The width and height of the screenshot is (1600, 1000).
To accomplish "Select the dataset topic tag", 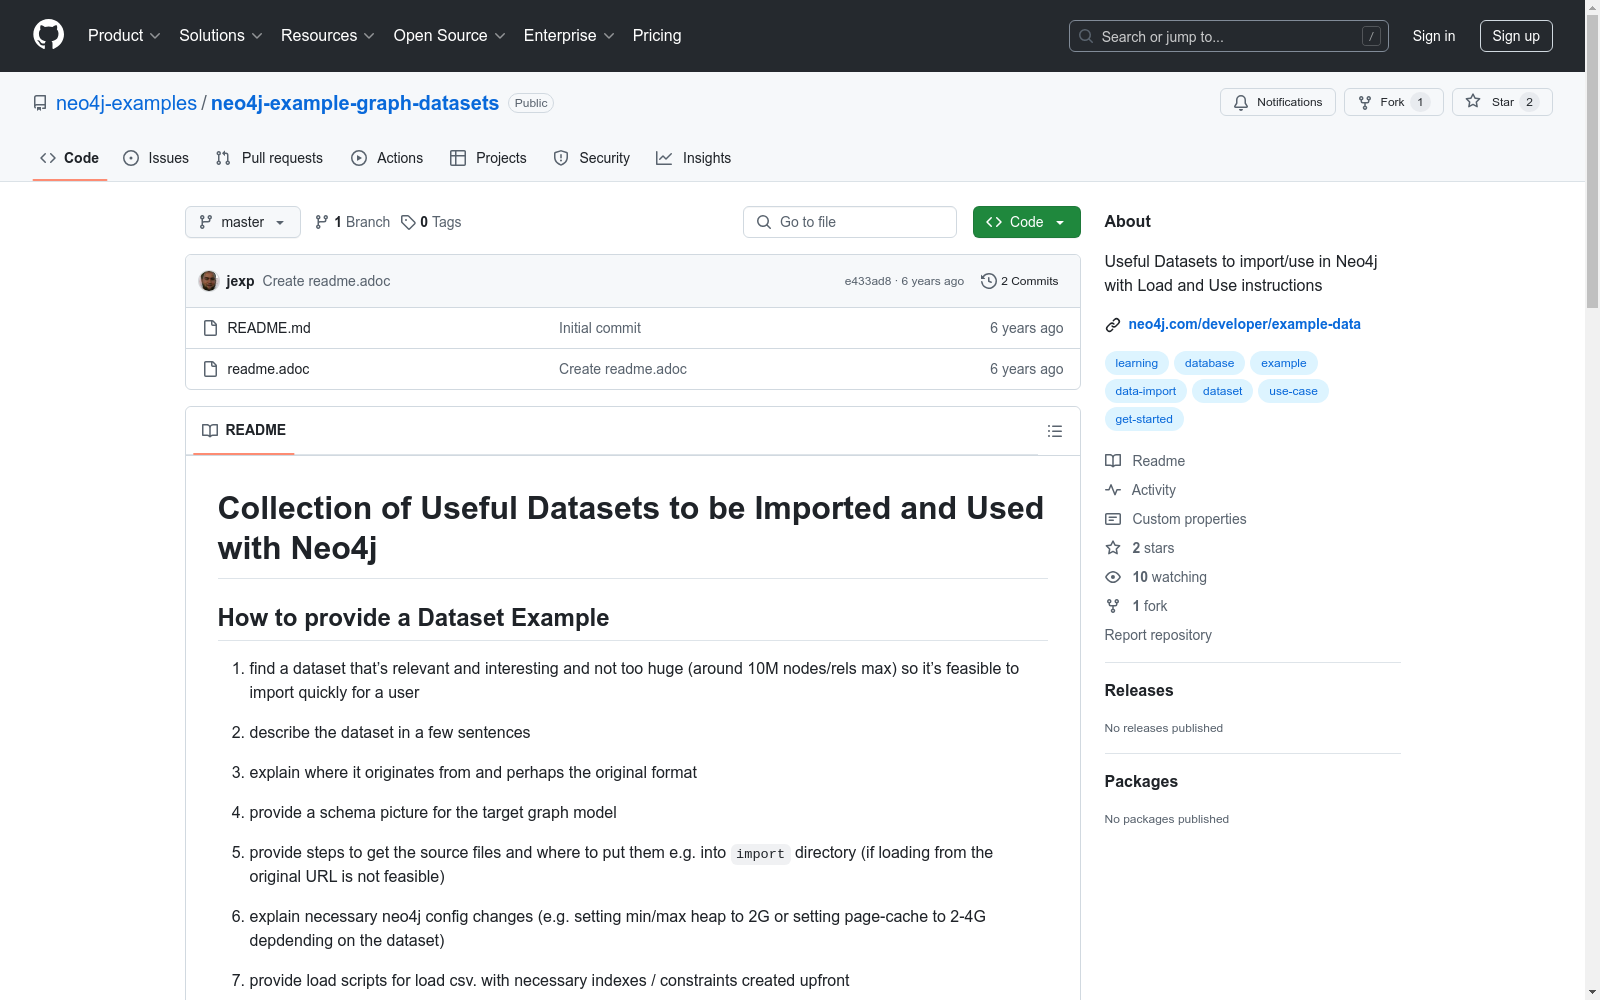I will tap(1222, 391).
